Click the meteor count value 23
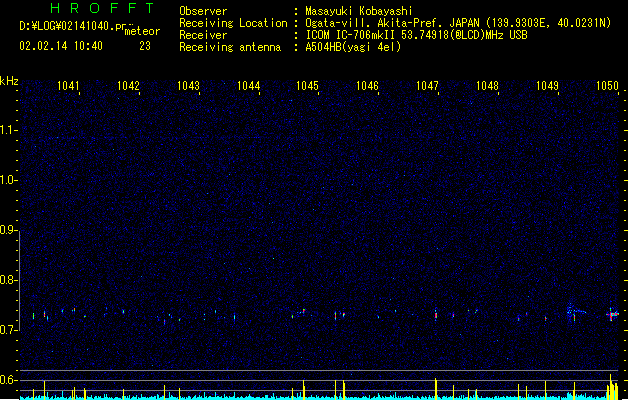The image size is (629, 400). 145,46
